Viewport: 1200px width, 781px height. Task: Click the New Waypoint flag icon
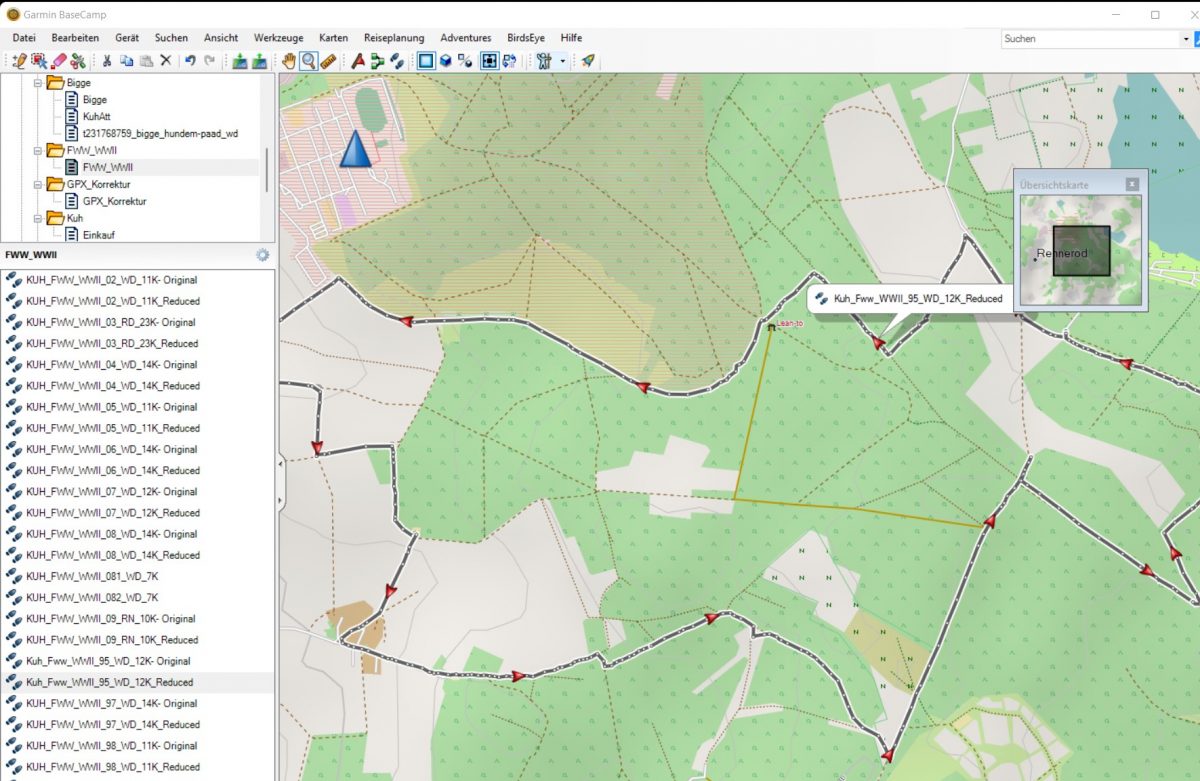point(358,61)
